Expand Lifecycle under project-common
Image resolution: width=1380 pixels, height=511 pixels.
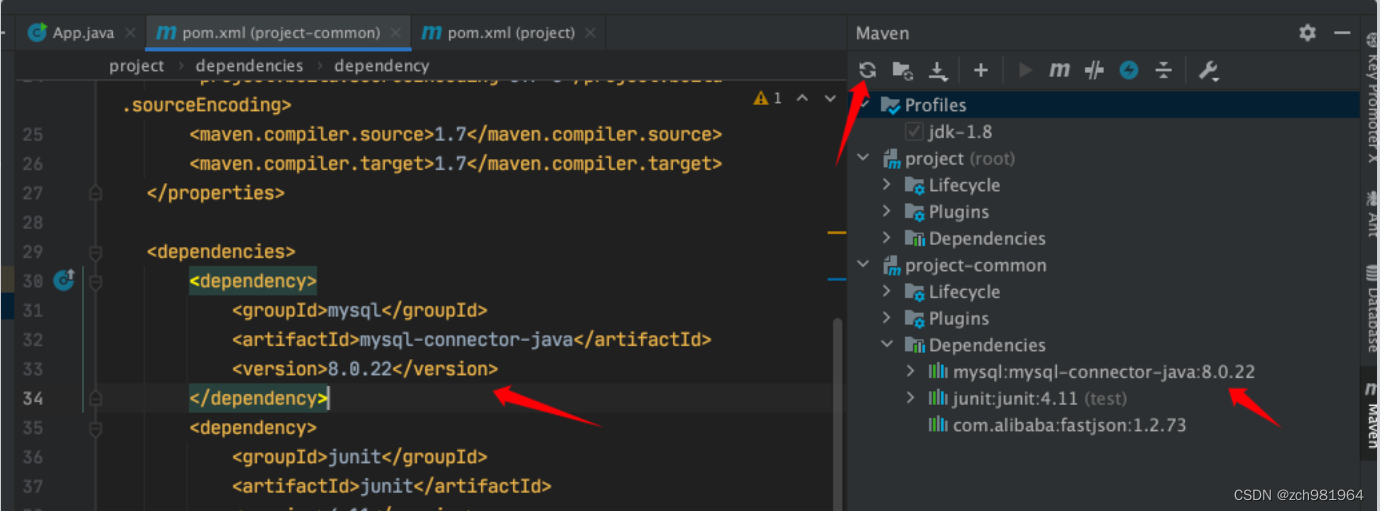887,292
